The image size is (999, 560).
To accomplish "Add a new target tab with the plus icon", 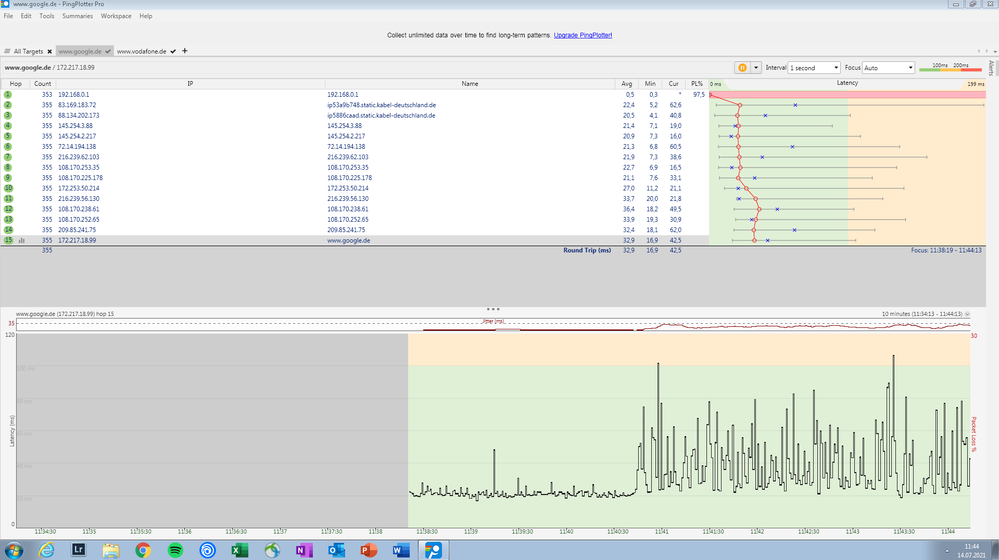I will 185,51.
